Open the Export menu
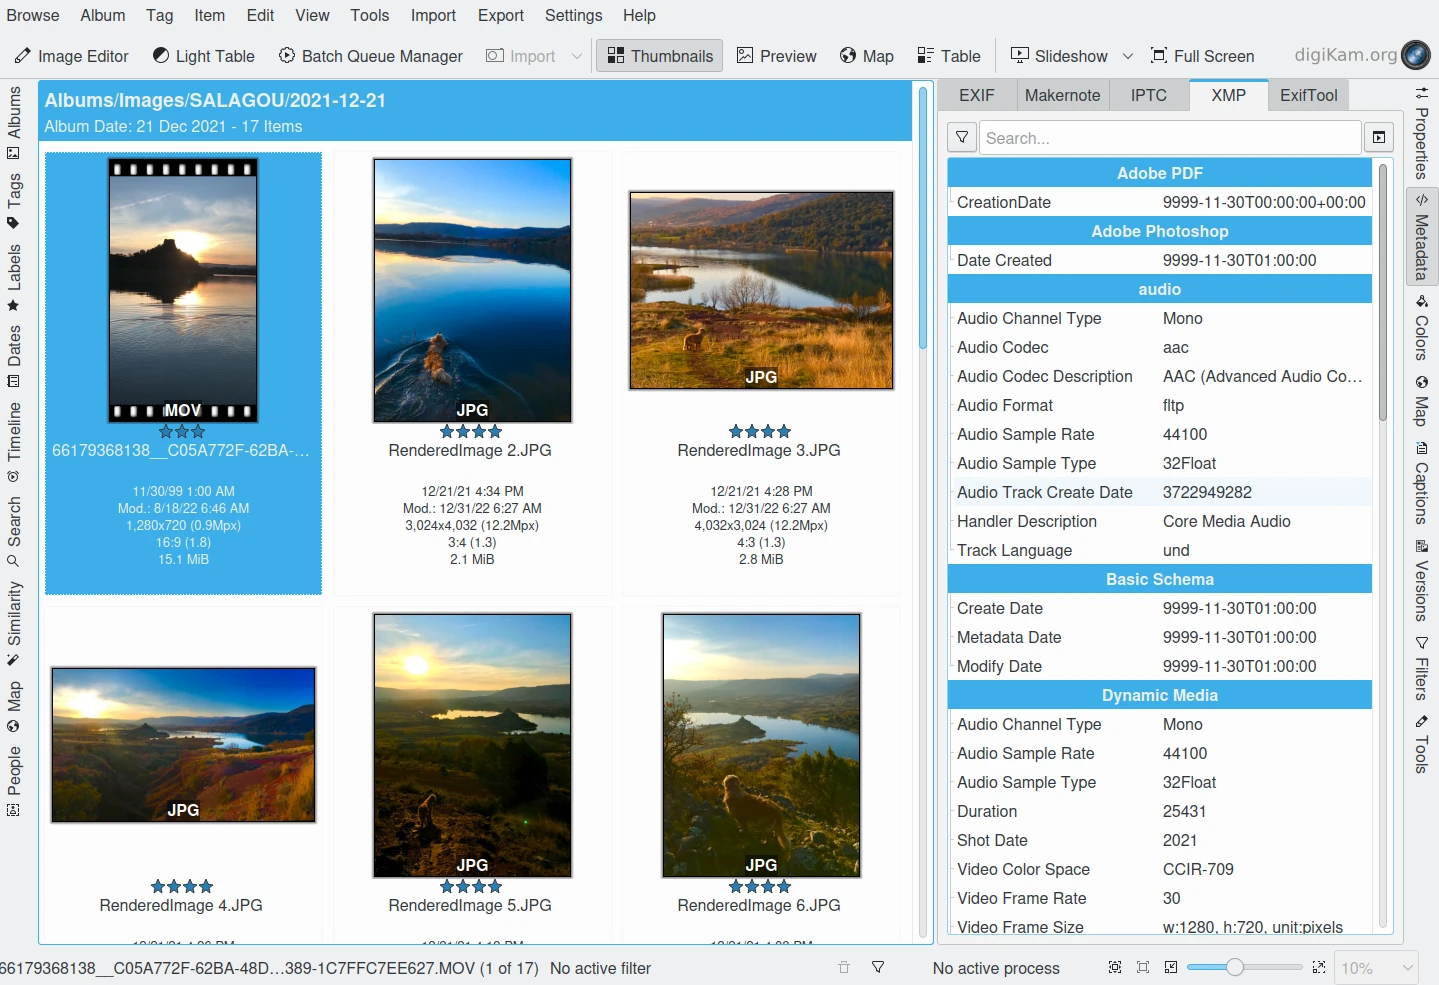Image resolution: width=1439 pixels, height=985 pixels. pos(500,15)
